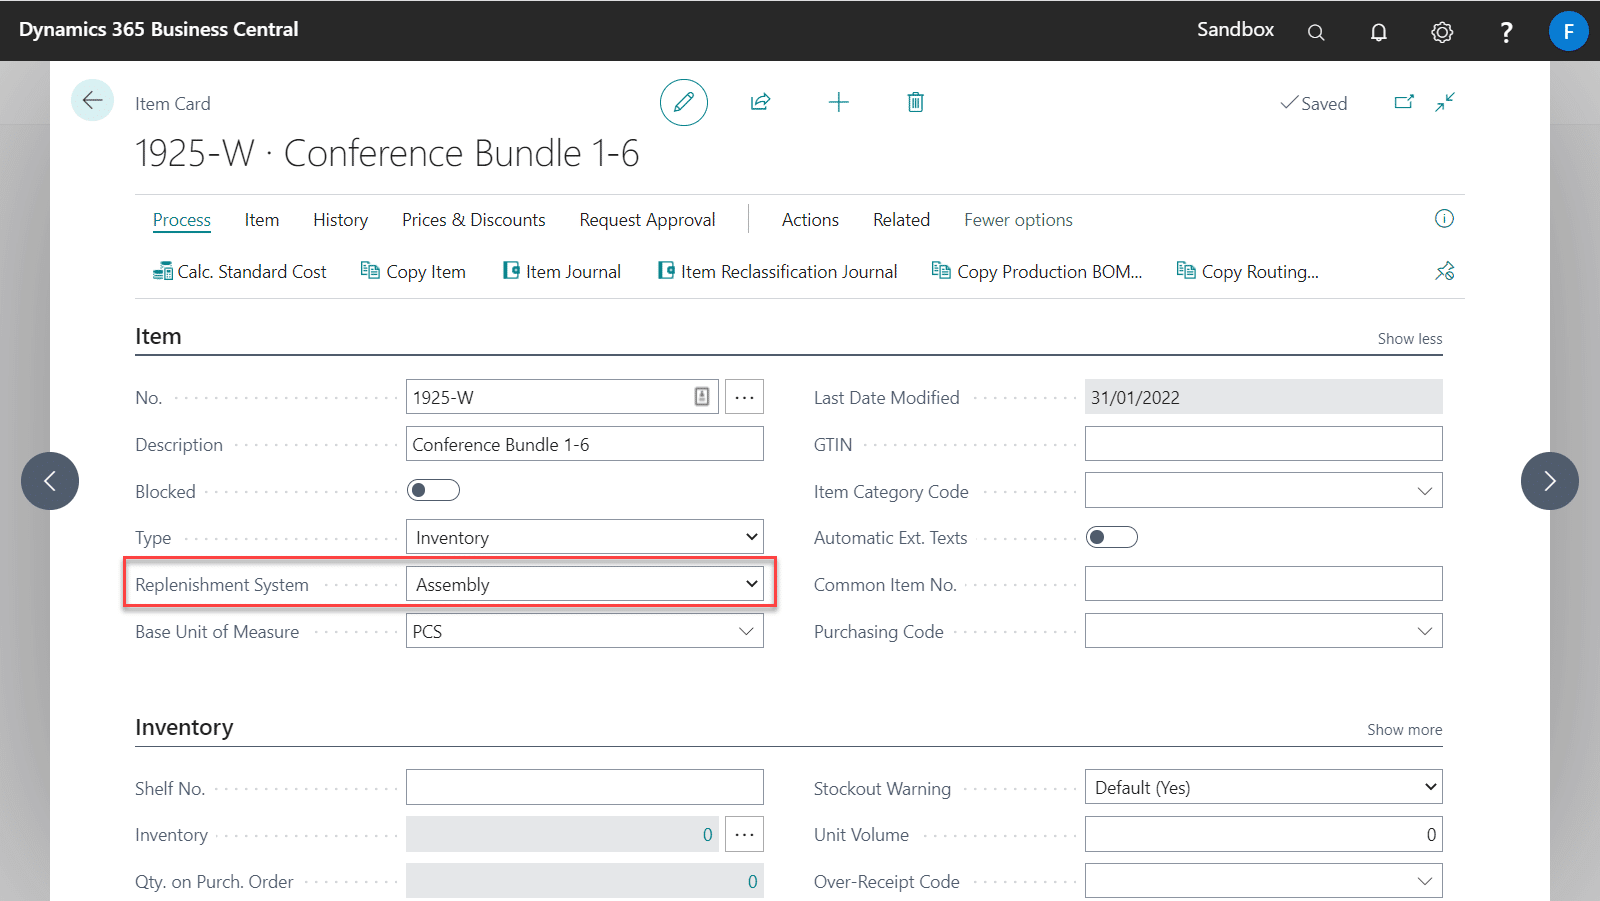
Task: Click the GTIN input field
Action: [1264, 444]
